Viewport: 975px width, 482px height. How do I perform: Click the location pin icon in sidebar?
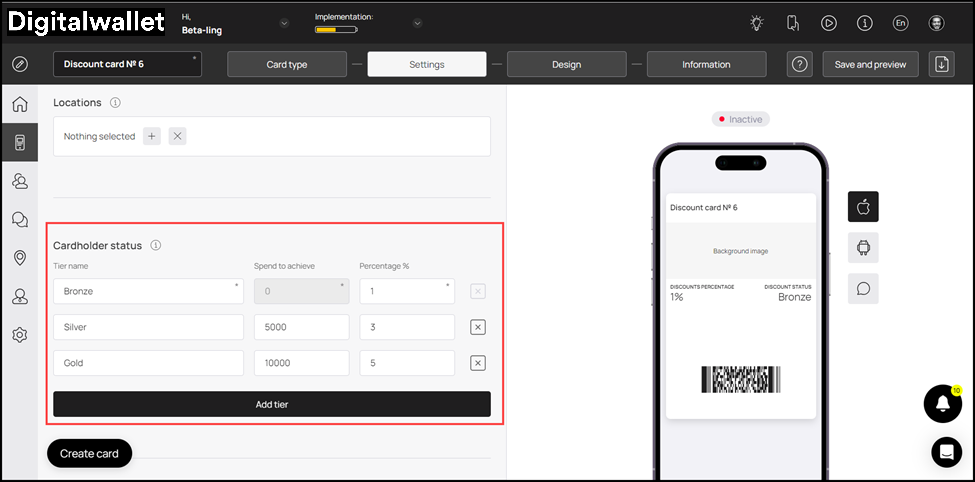pos(20,258)
